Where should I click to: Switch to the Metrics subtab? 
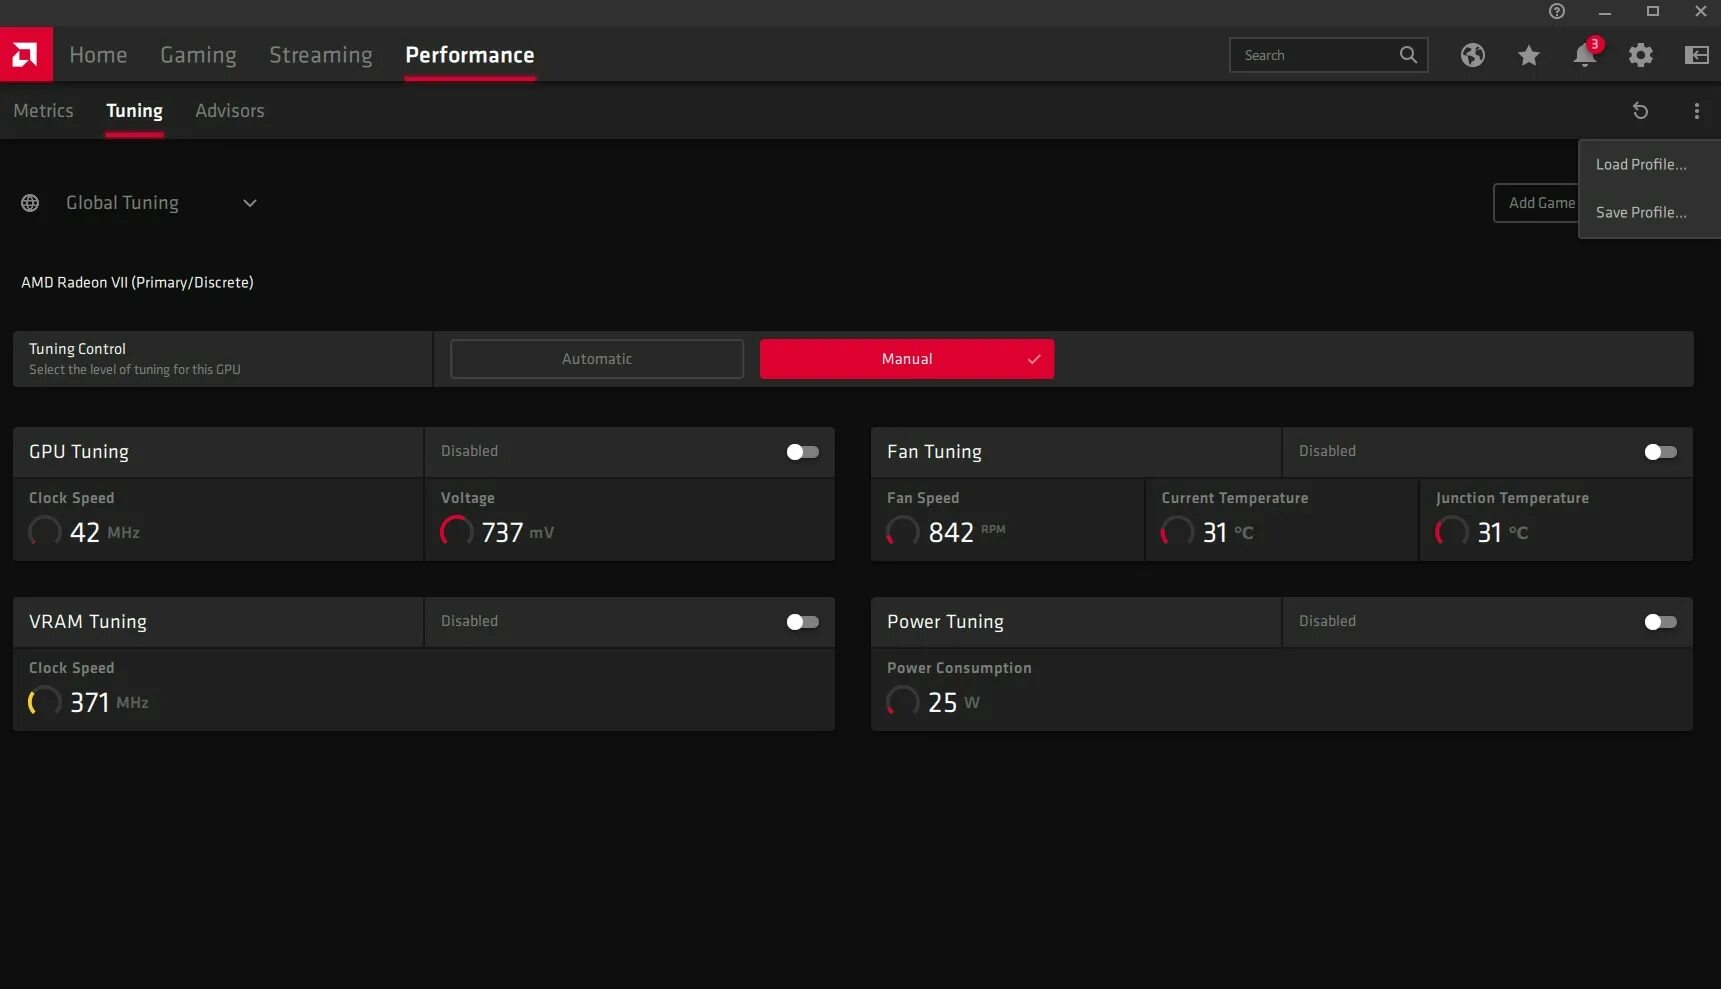[43, 111]
